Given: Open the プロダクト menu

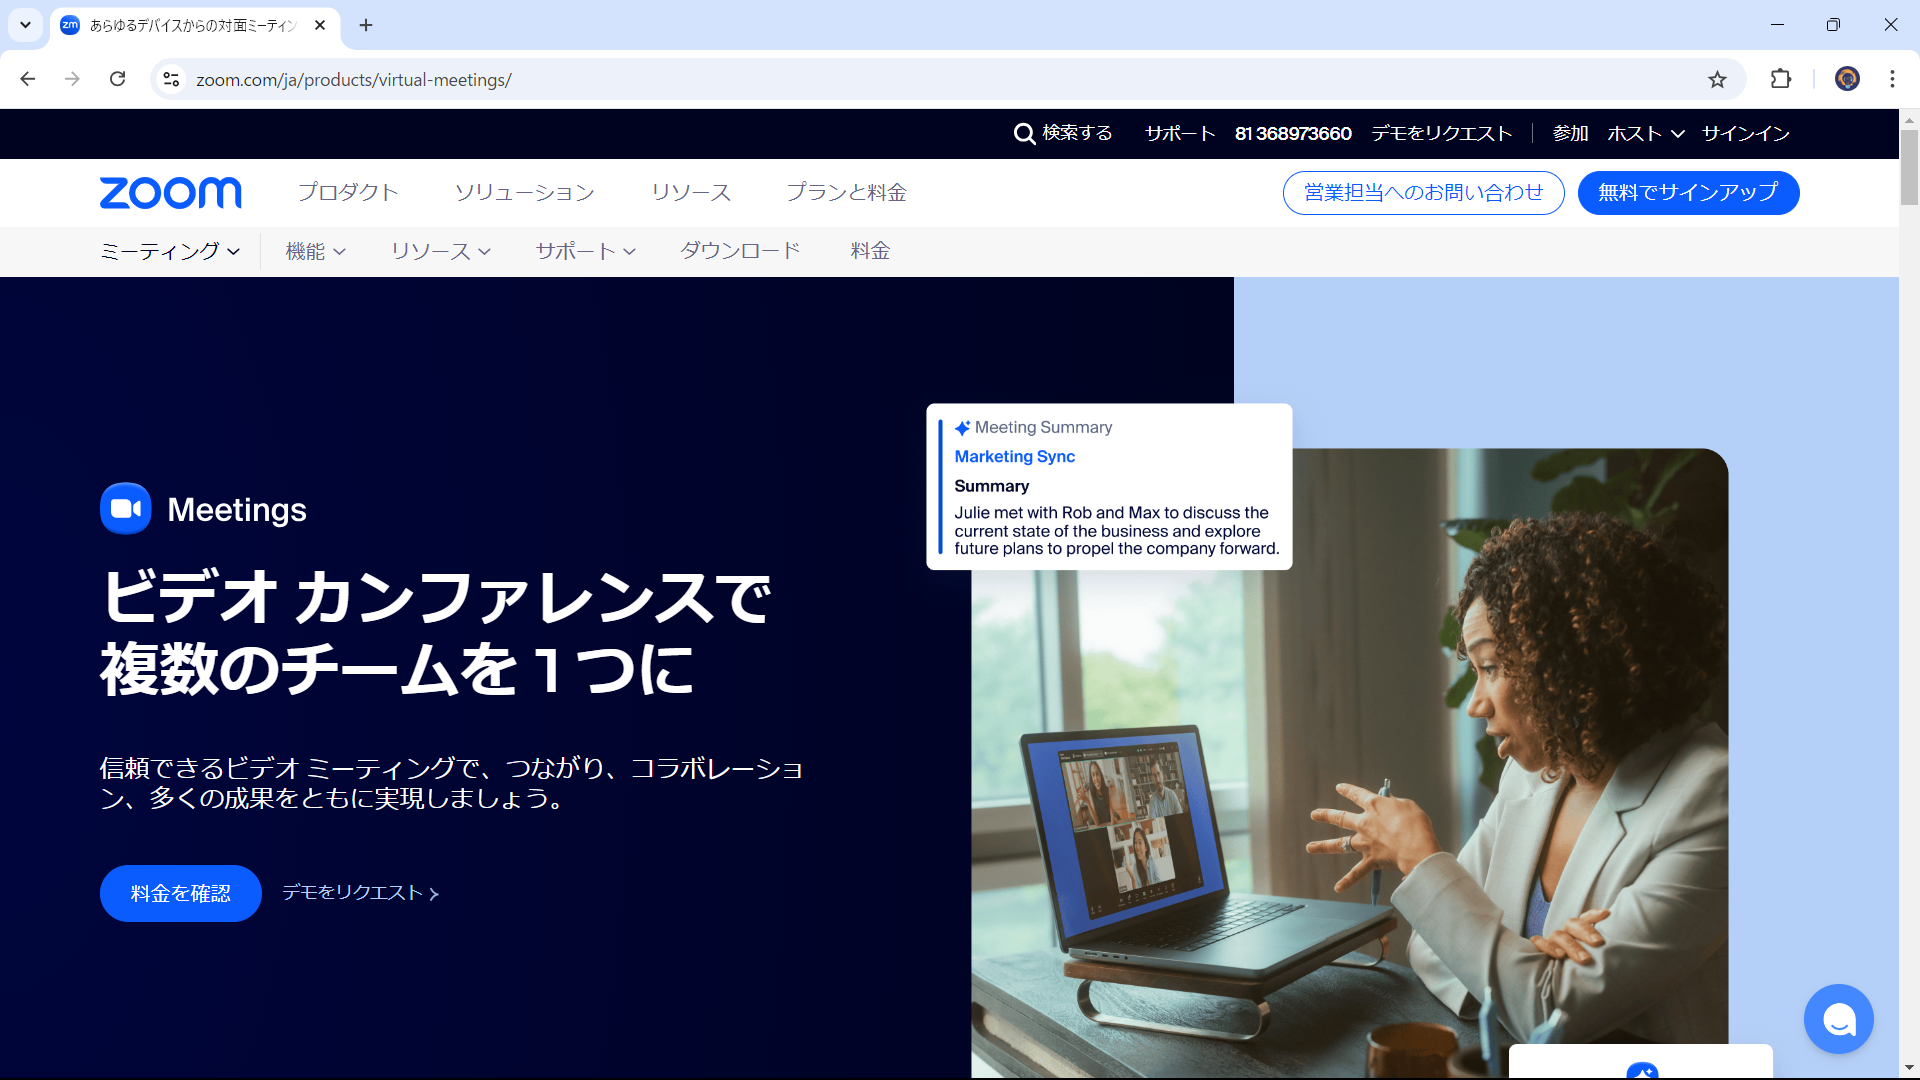Looking at the screenshot, I should pos(348,192).
